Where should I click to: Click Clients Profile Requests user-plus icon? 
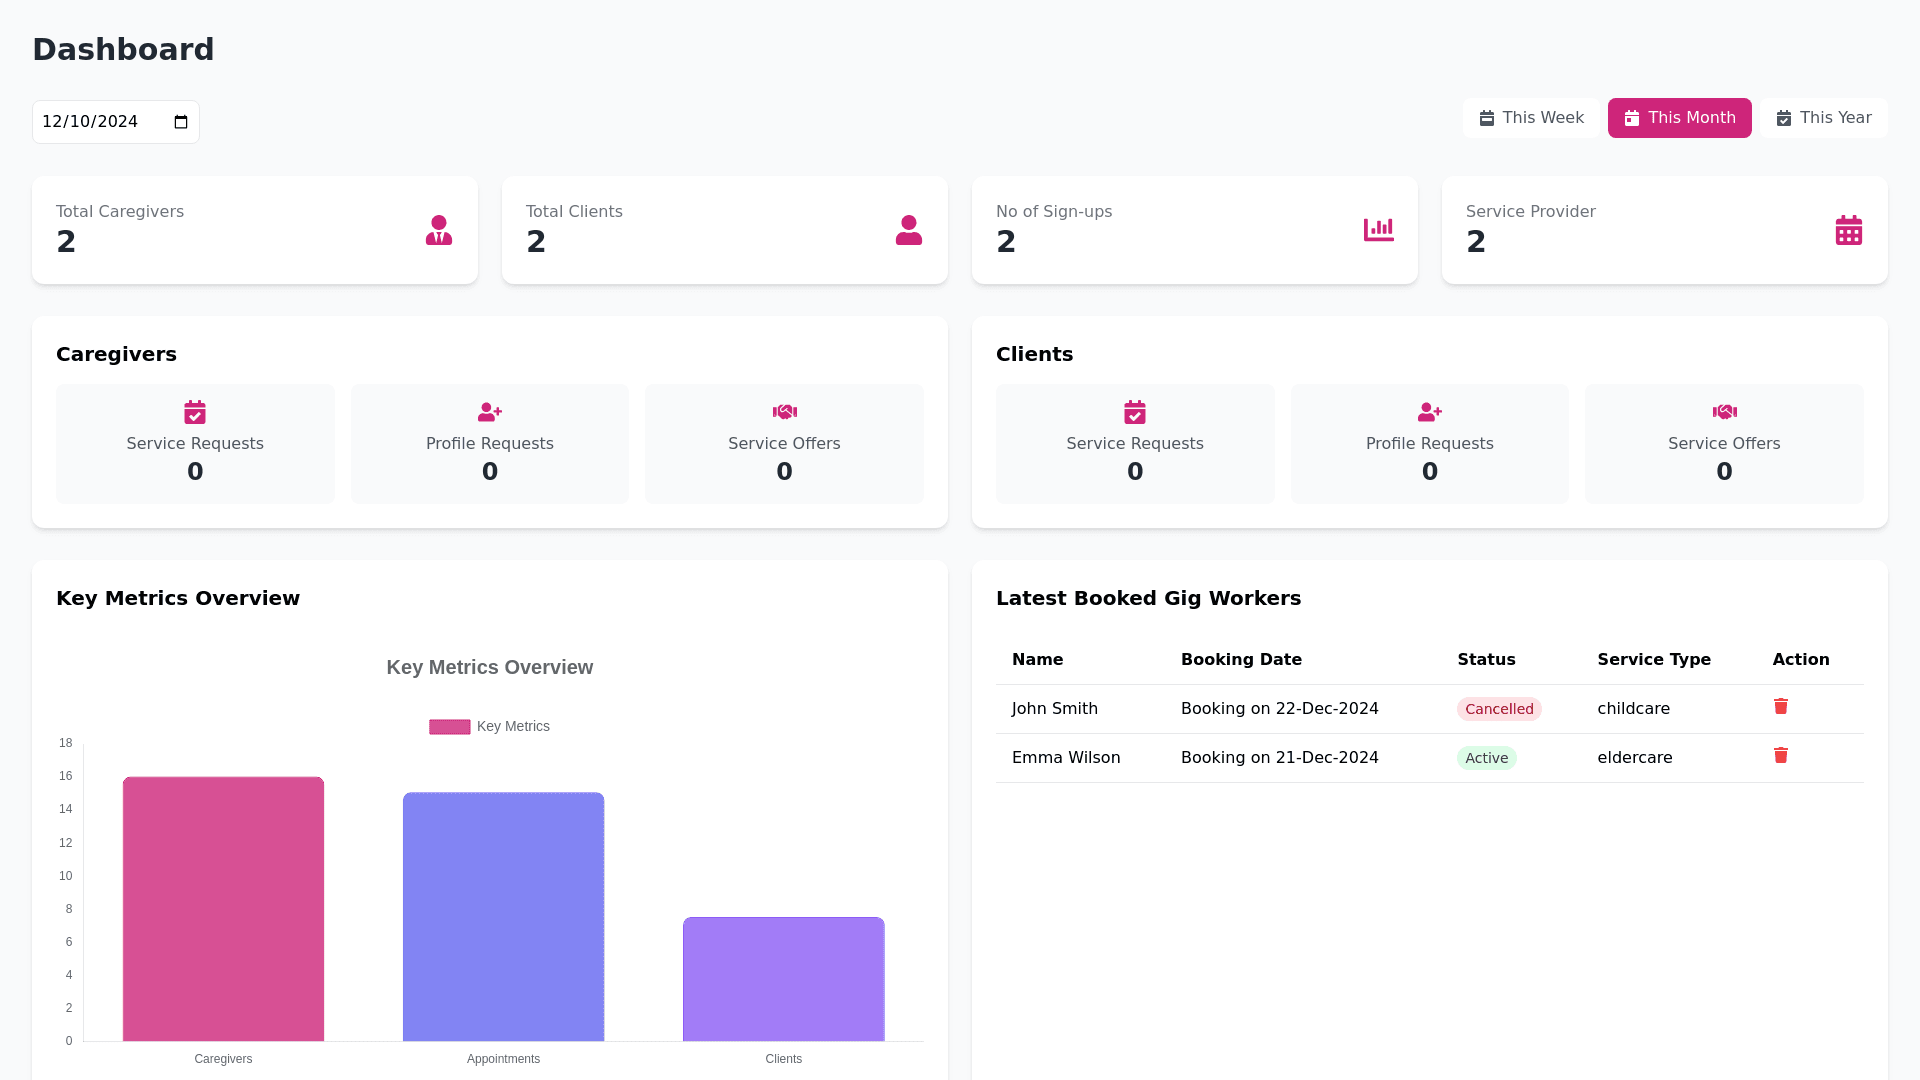click(x=1429, y=412)
